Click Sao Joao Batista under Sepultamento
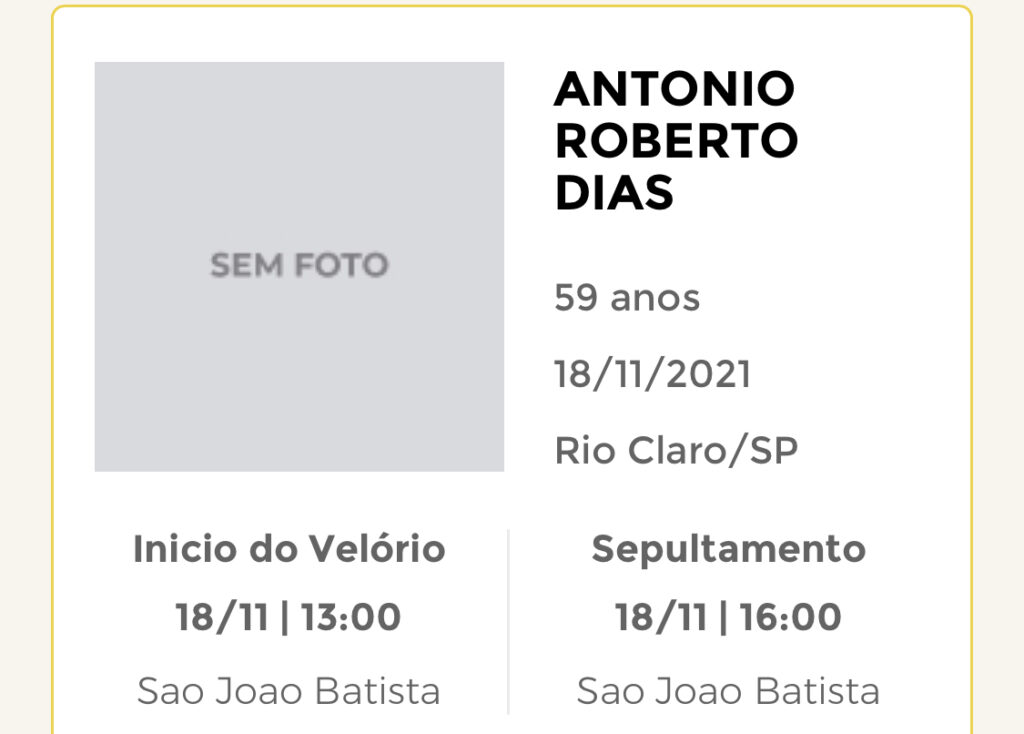This screenshot has width=1024, height=734. (728, 691)
